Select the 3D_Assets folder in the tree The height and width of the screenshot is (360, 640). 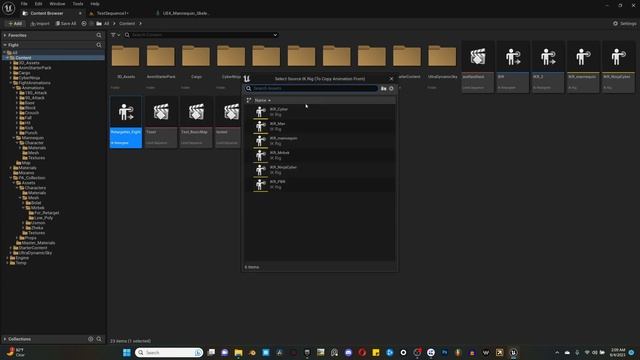tap(29, 63)
